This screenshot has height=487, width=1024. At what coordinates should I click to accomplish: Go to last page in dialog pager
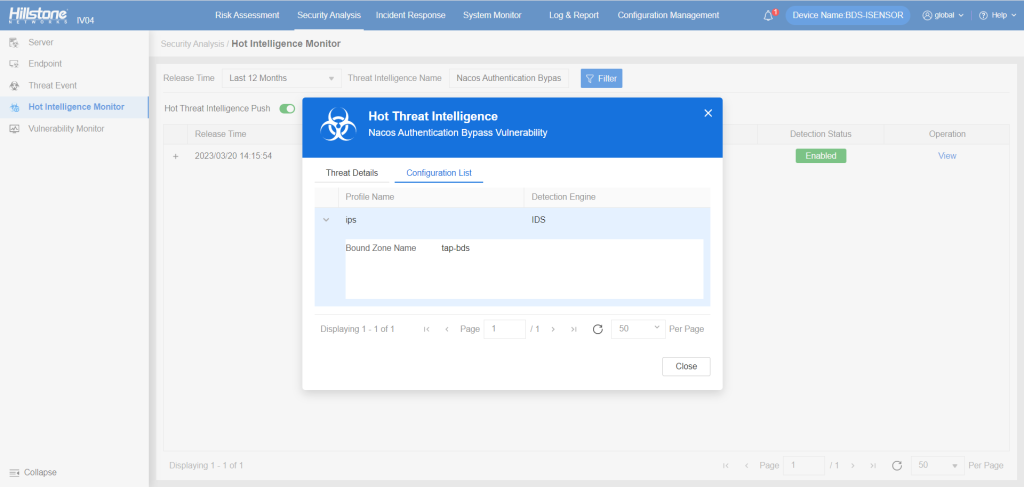[x=573, y=330]
